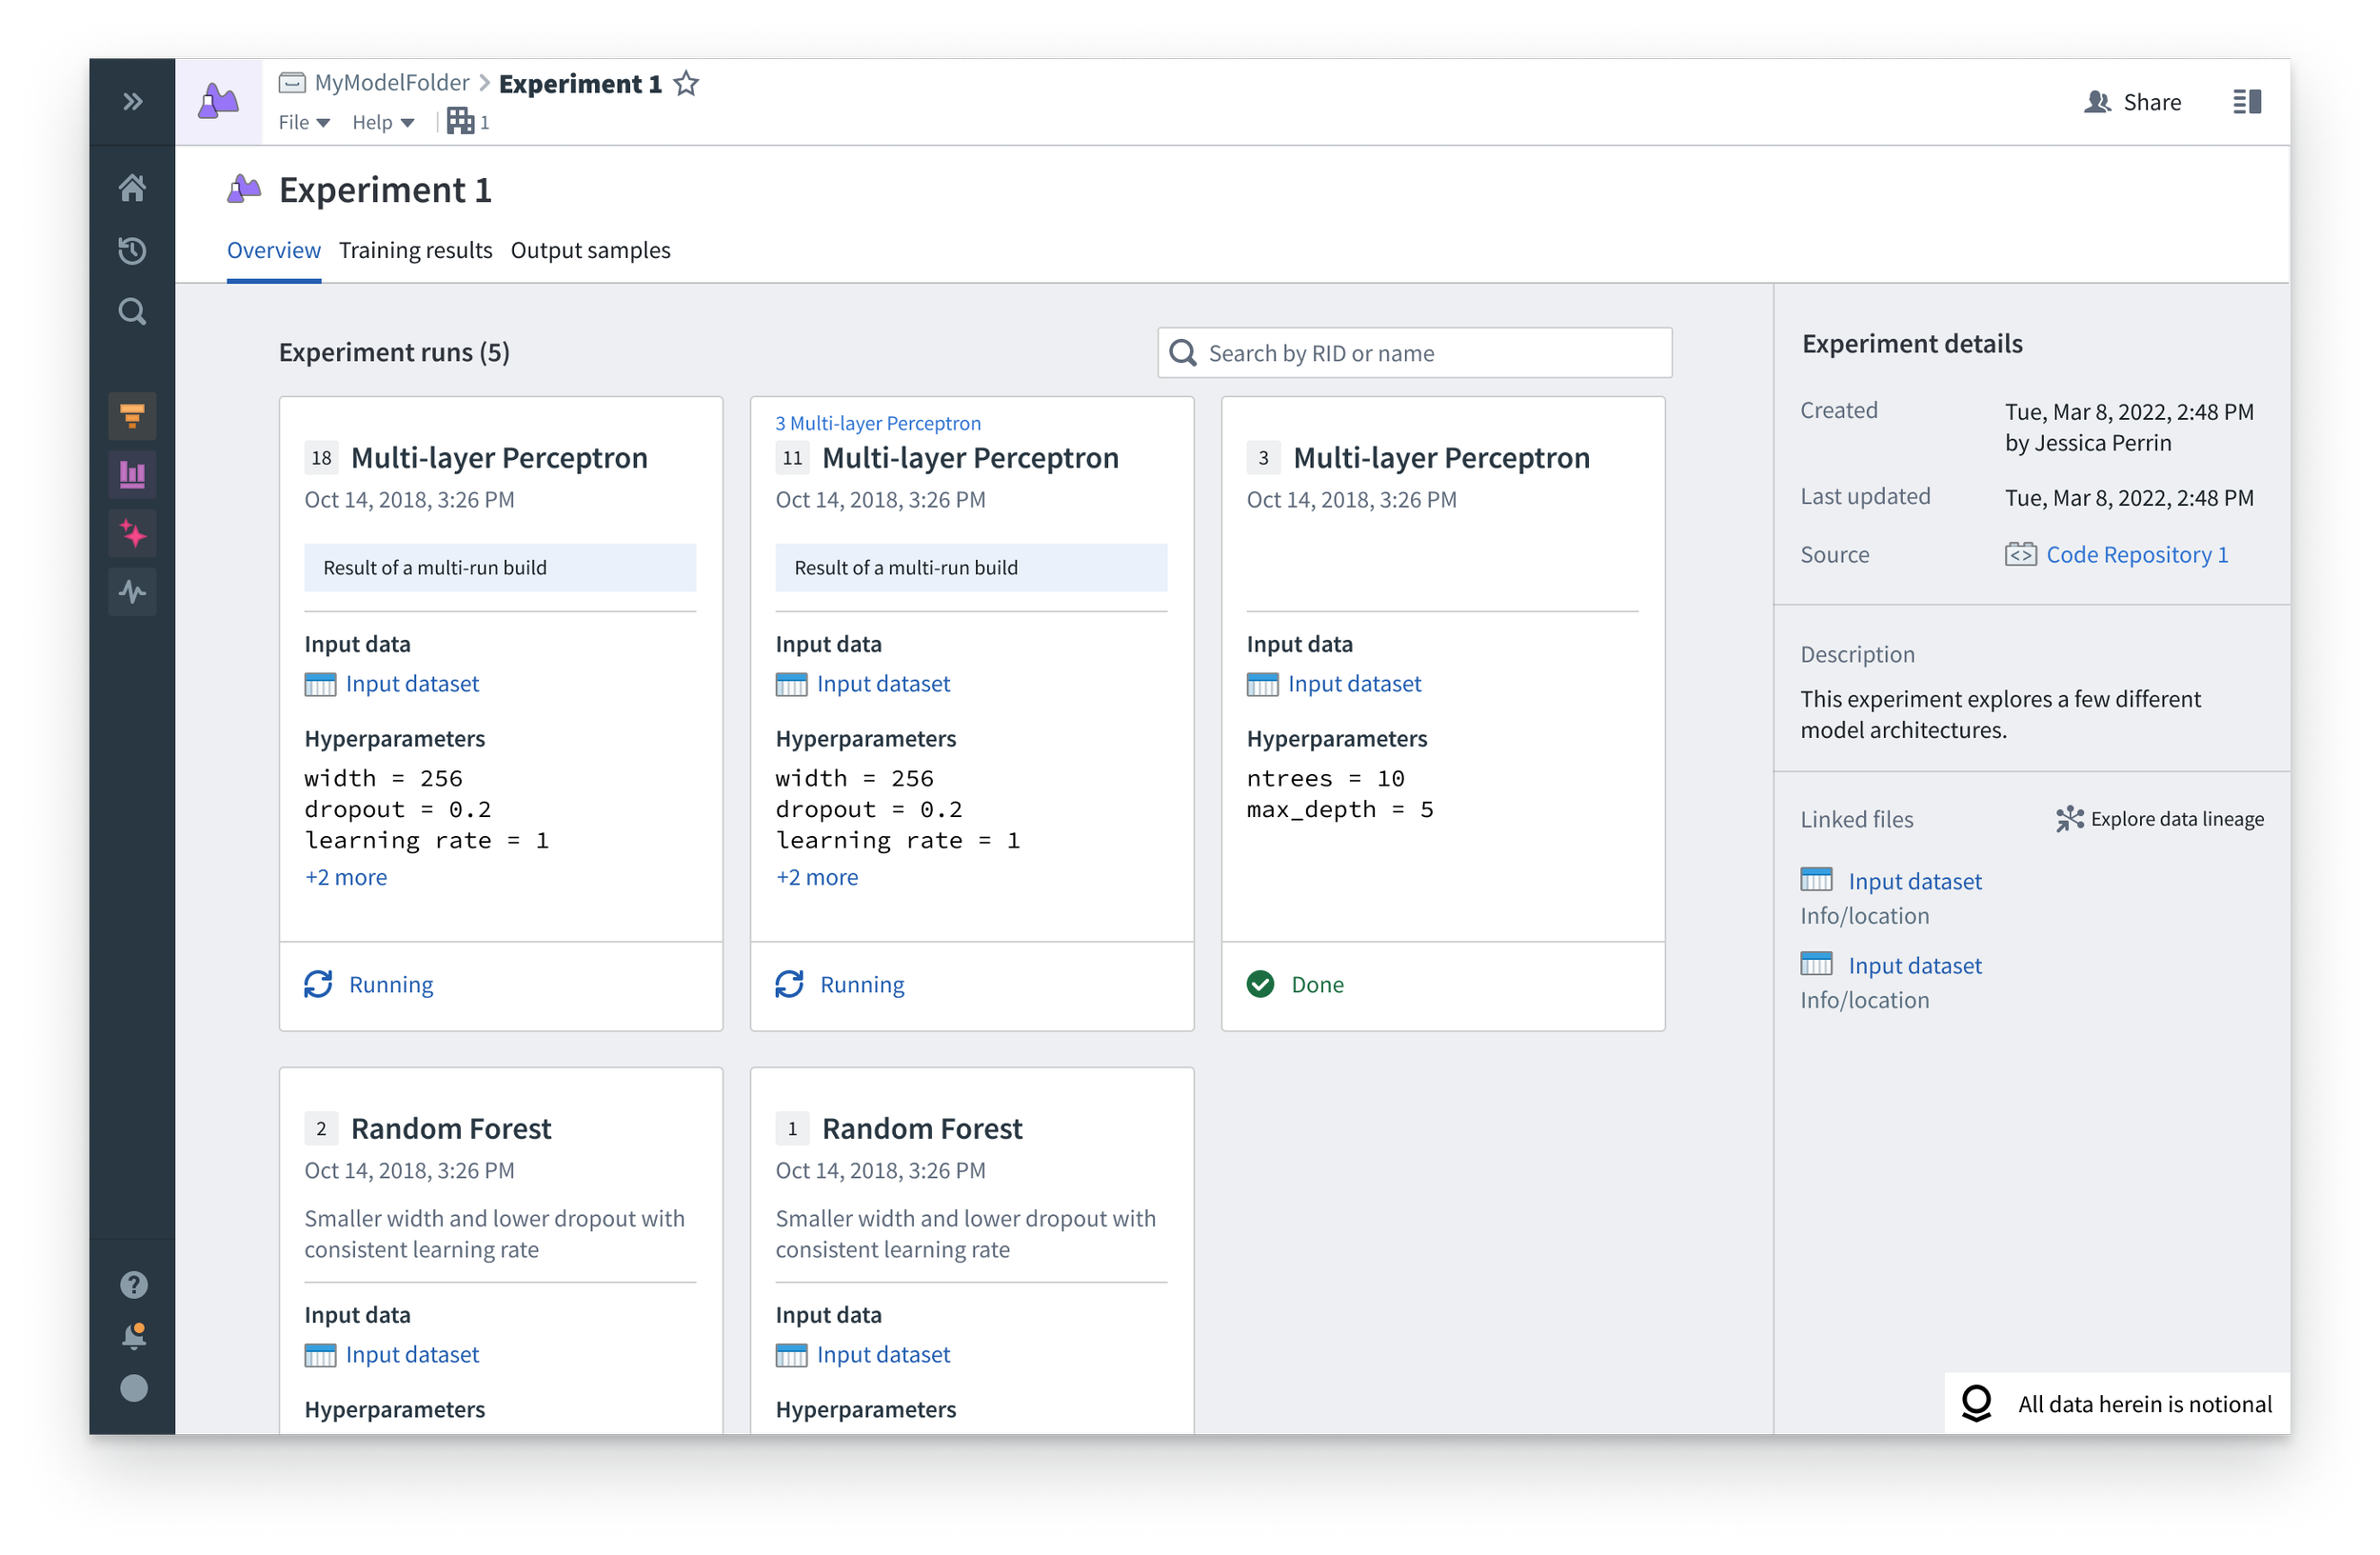Expand the left sidebar with double chevron
The width and height of the screenshot is (2380, 1555).
(132, 101)
